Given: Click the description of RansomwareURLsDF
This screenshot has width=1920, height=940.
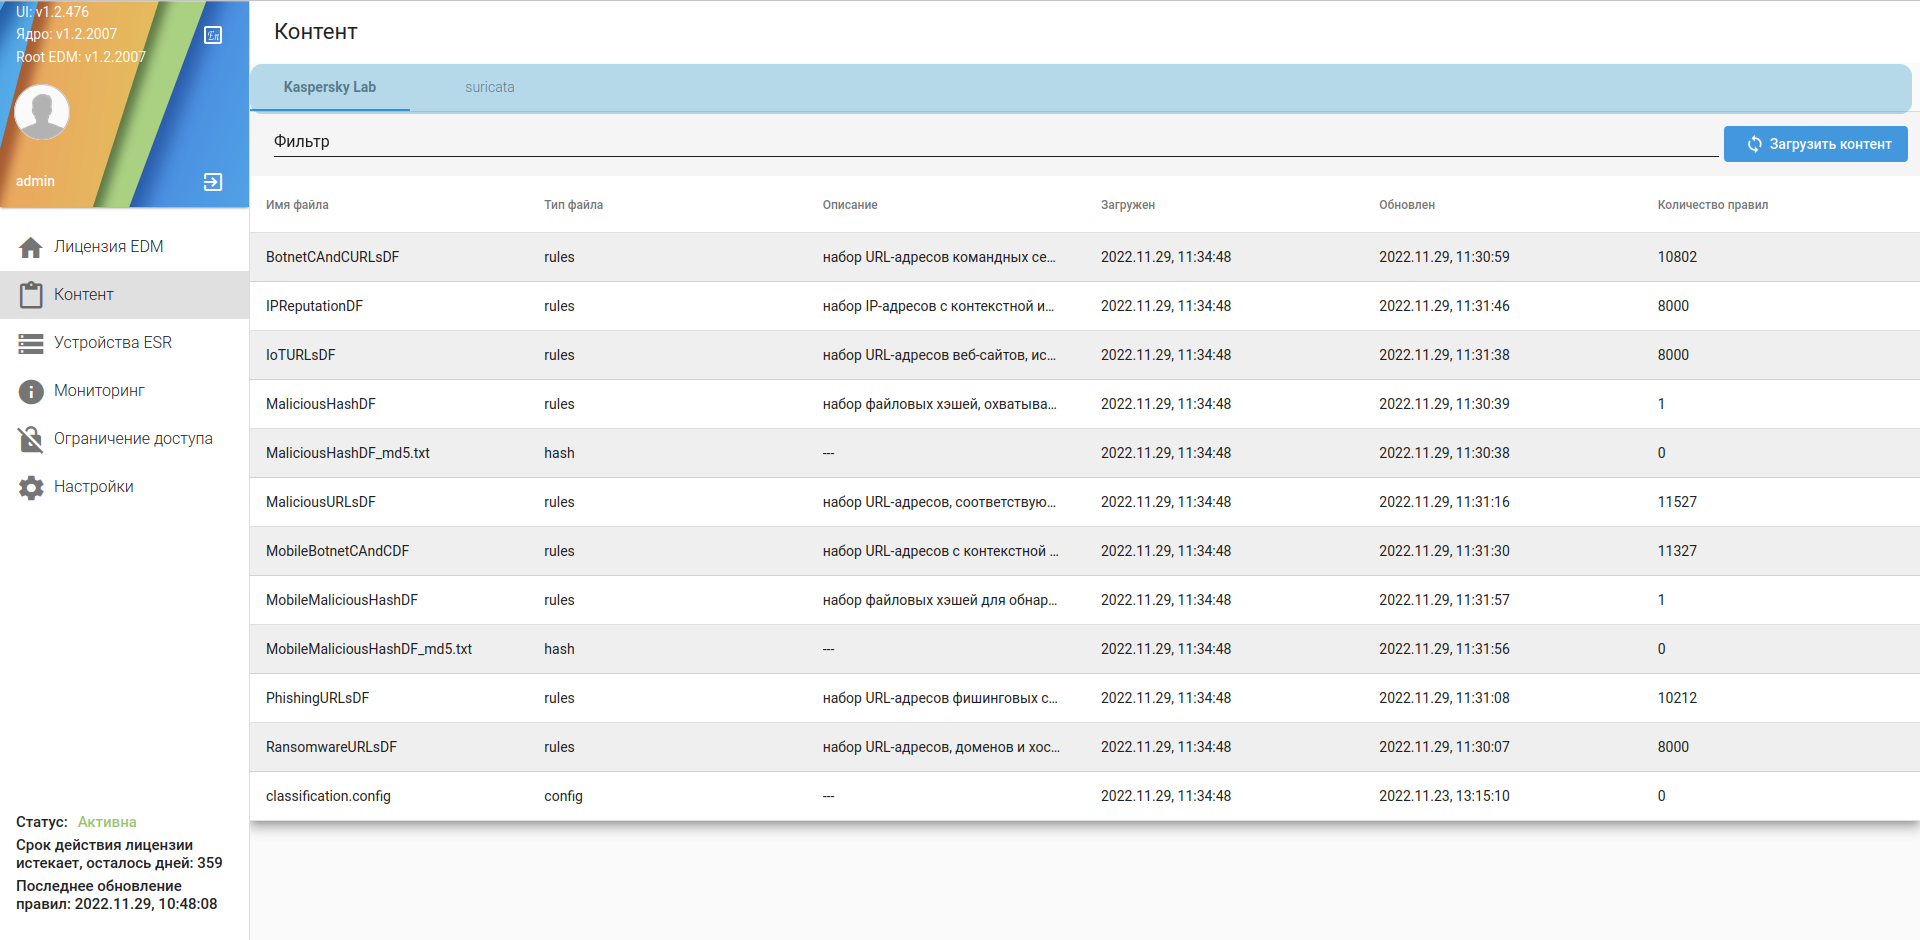Looking at the screenshot, I should coord(941,747).
